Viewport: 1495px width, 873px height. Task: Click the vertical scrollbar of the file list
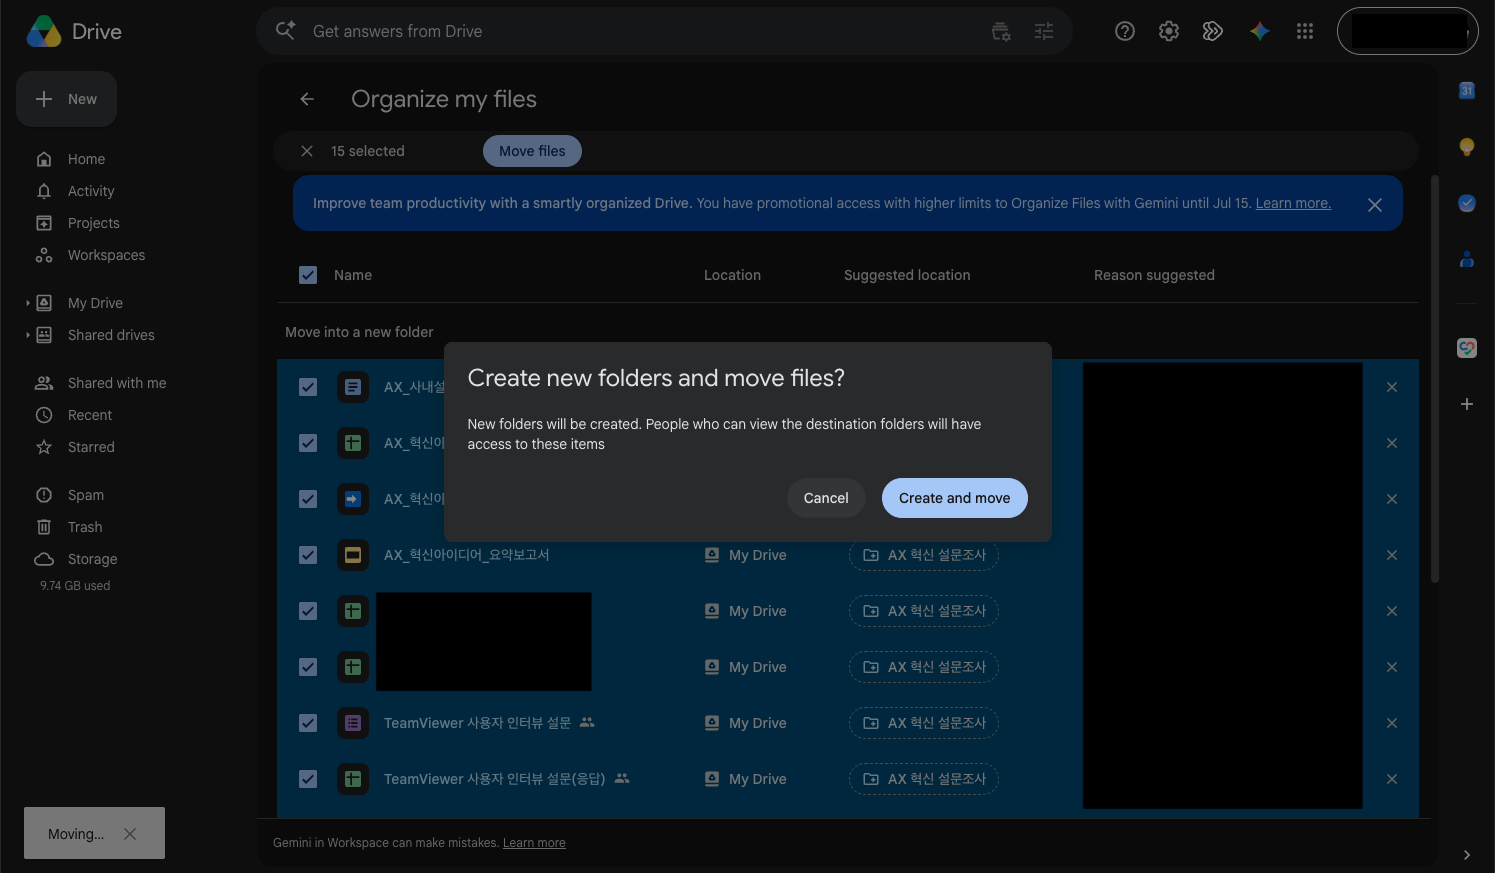[1435, 380]
